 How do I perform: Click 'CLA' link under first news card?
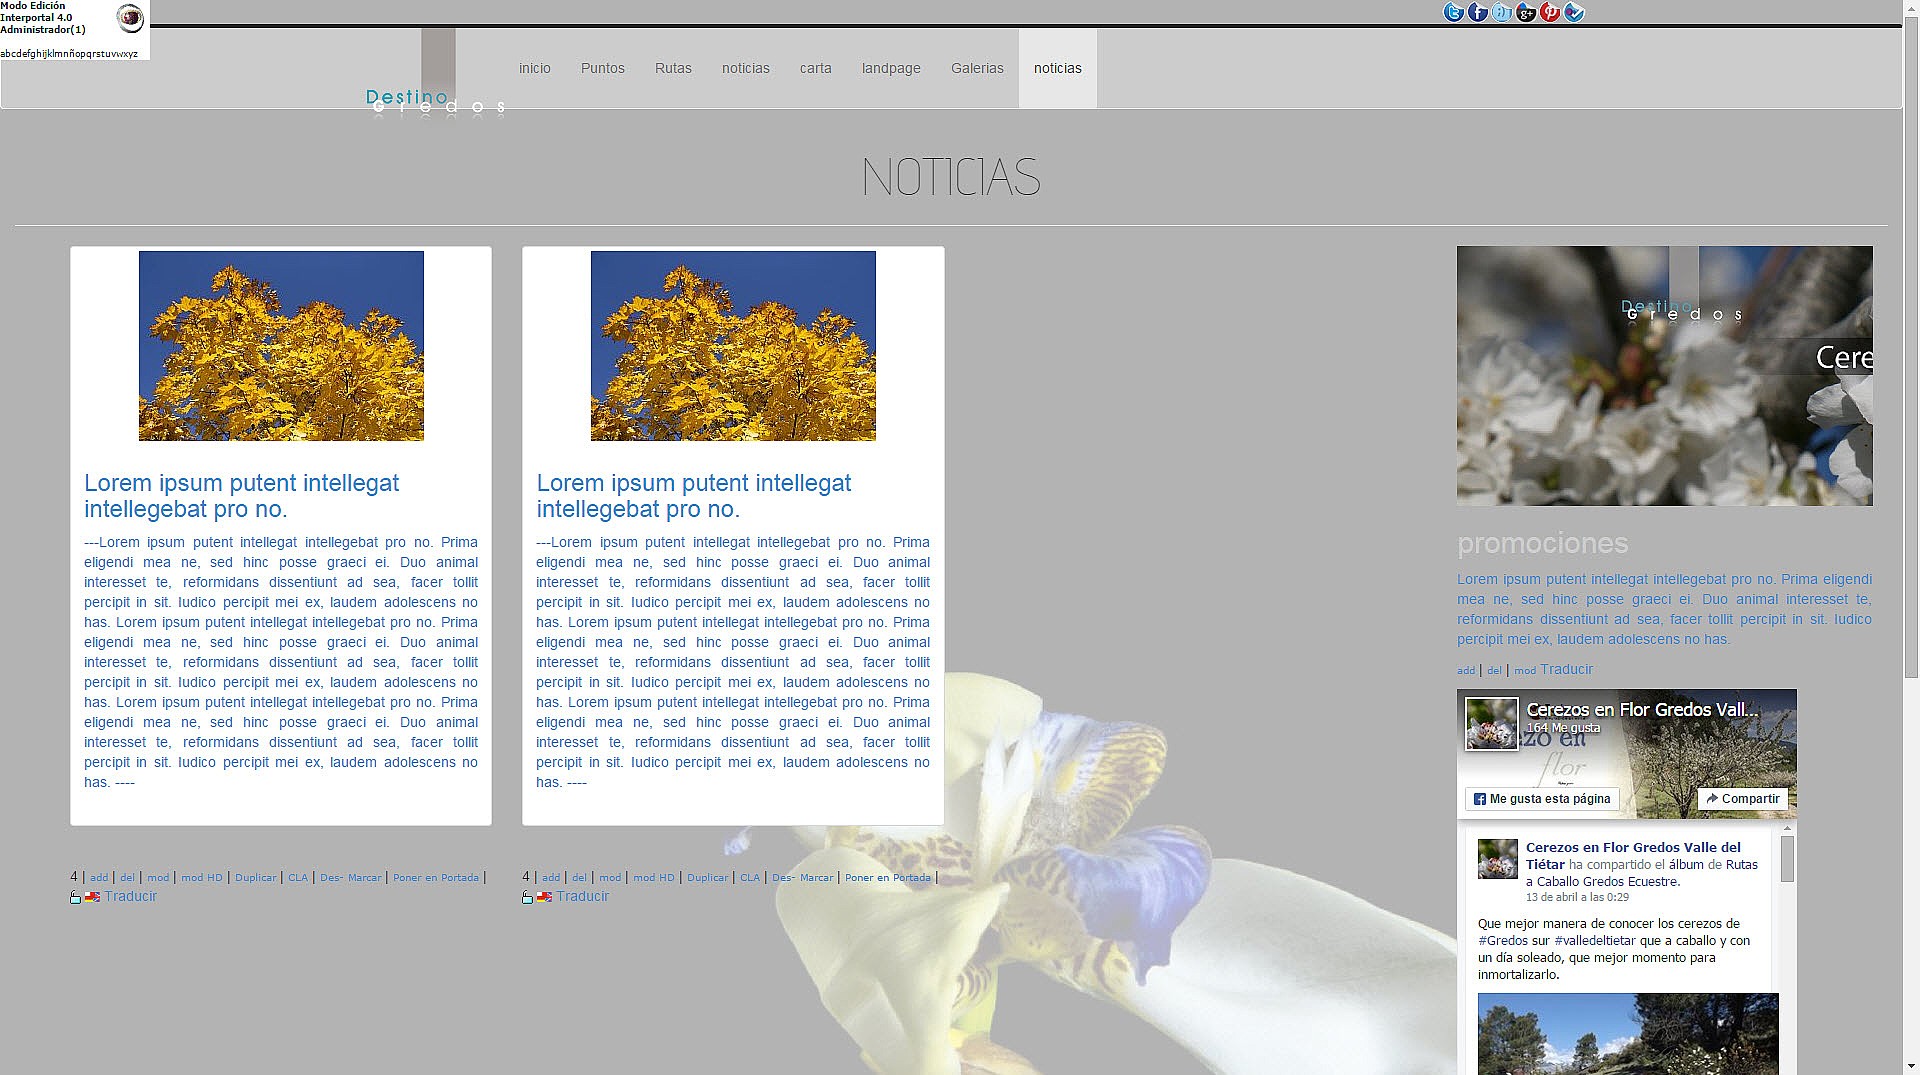click(298, 878)
